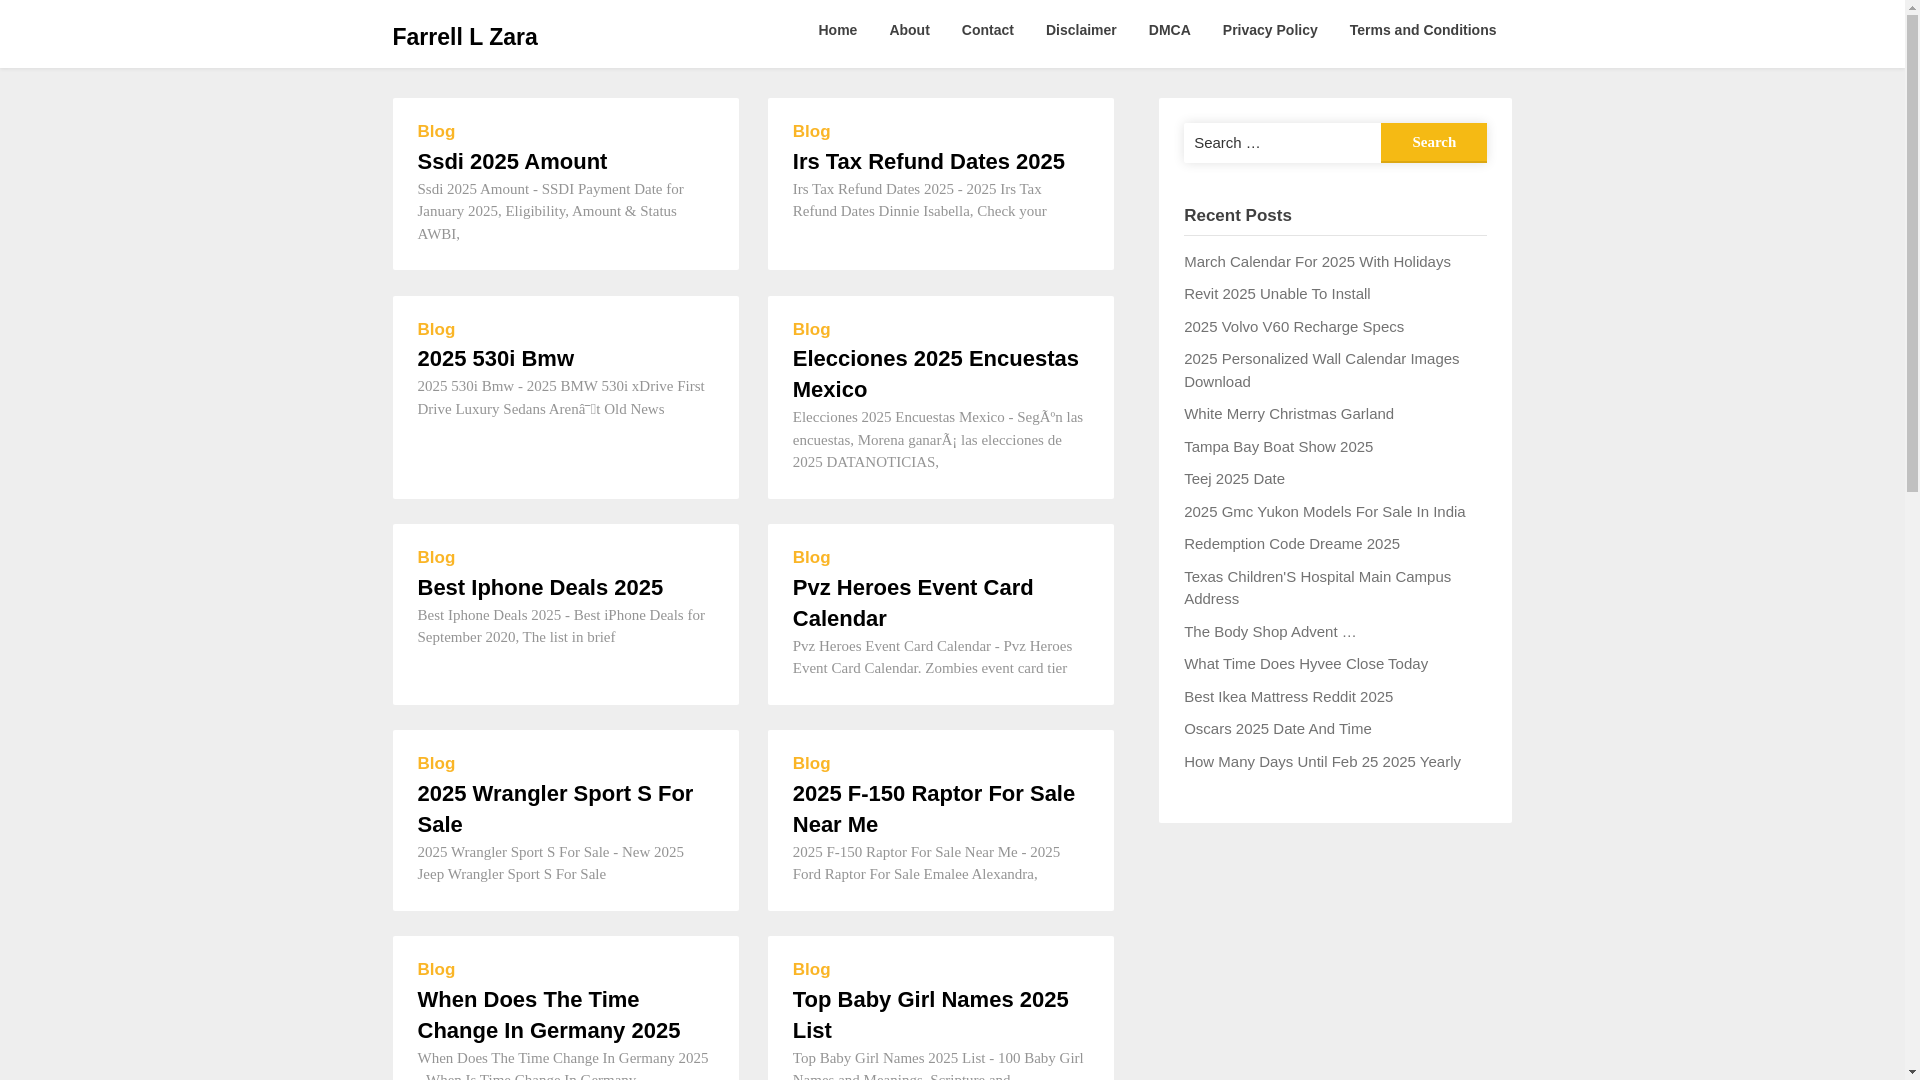Open Best Ikea Mattress Reddit 2025
The image size is (1920, 1080).
1288,697
